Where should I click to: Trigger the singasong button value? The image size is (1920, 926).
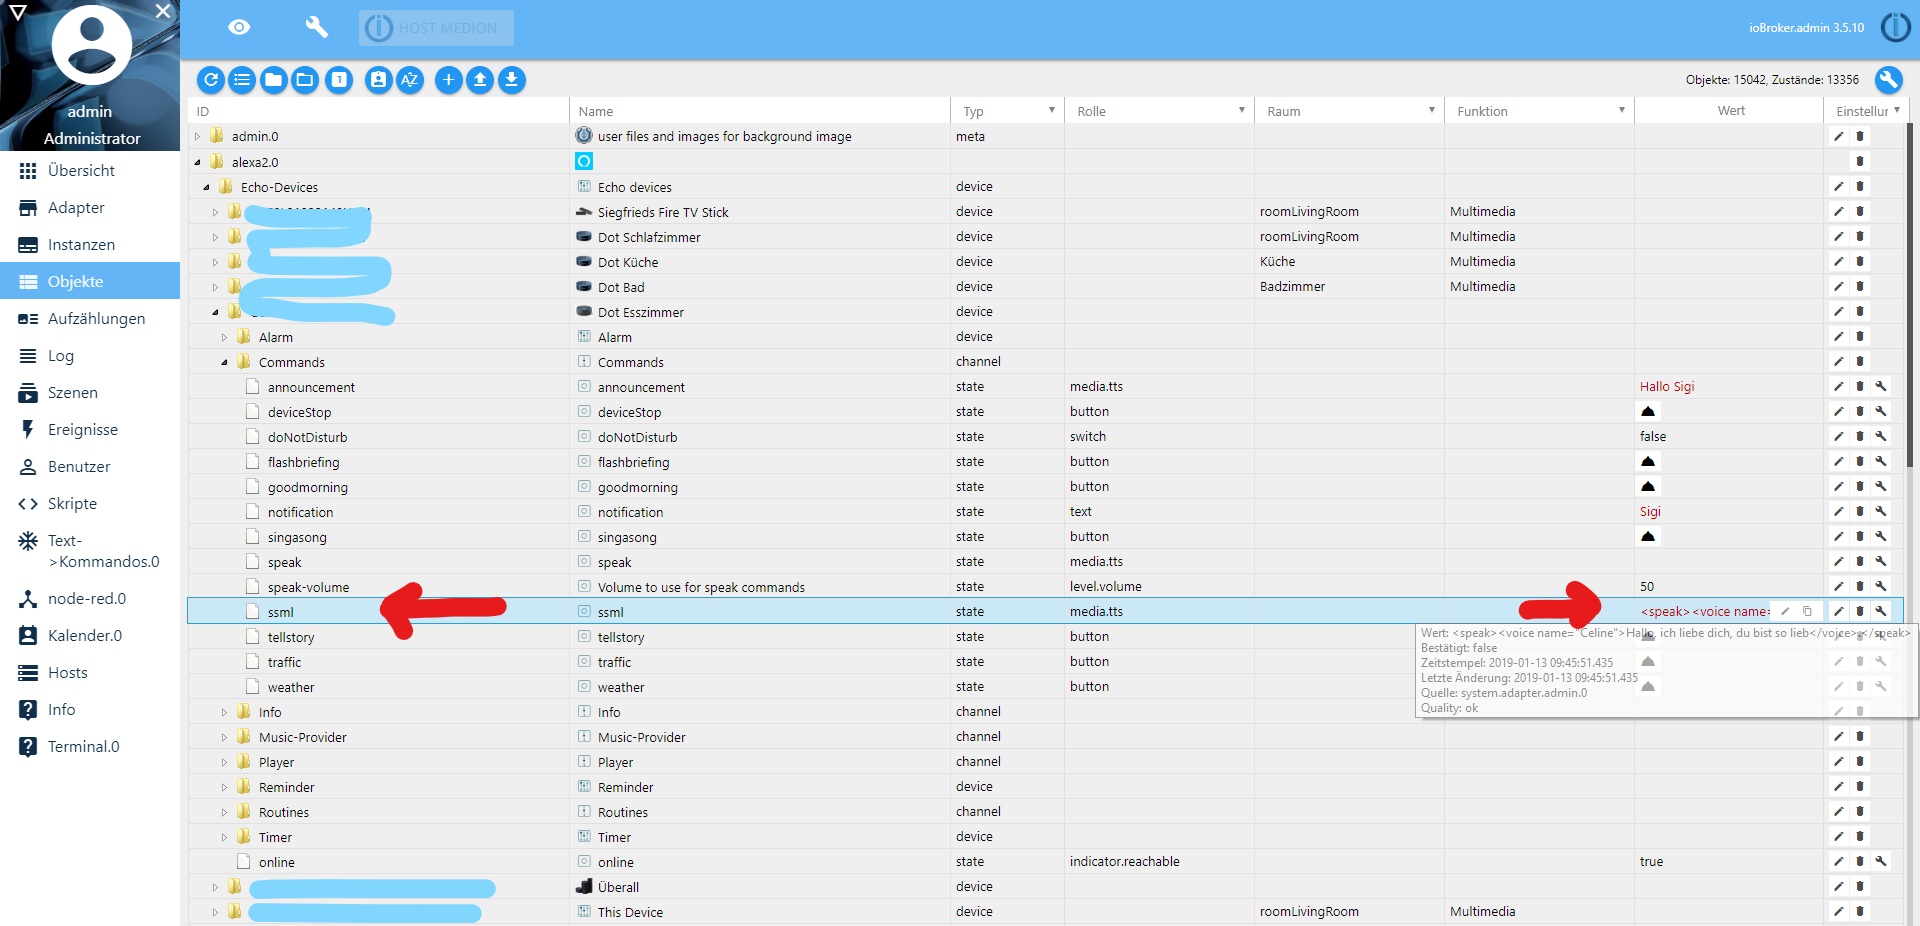tap(1648, 536)
